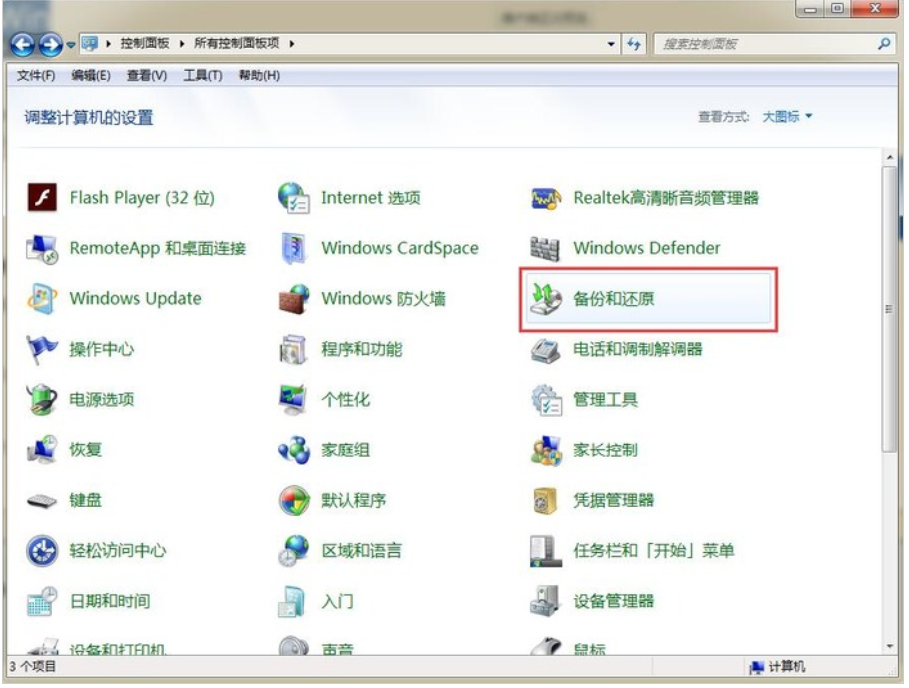Open the 轻松访问中心 icon

coord(42,551)
